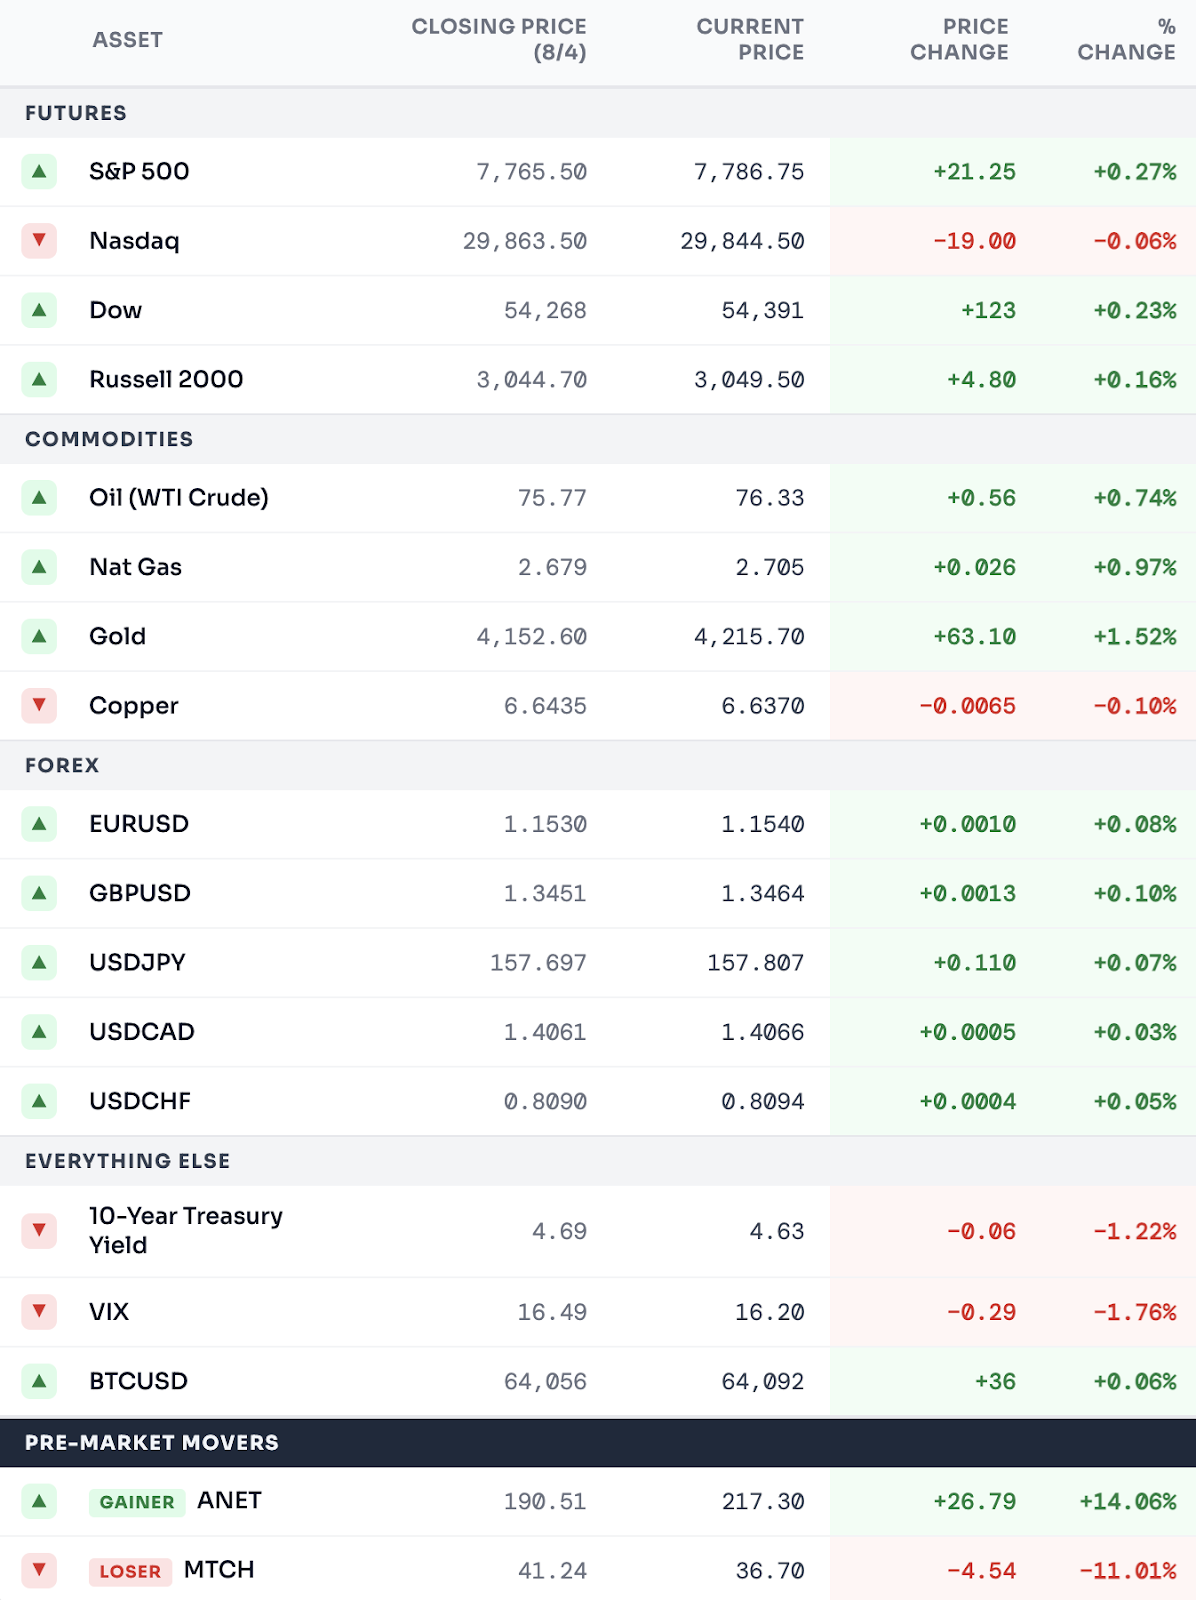Click the red down arrow next to Copper
The height and width of the screenshot is (1600, 1196).
point(39,705)
